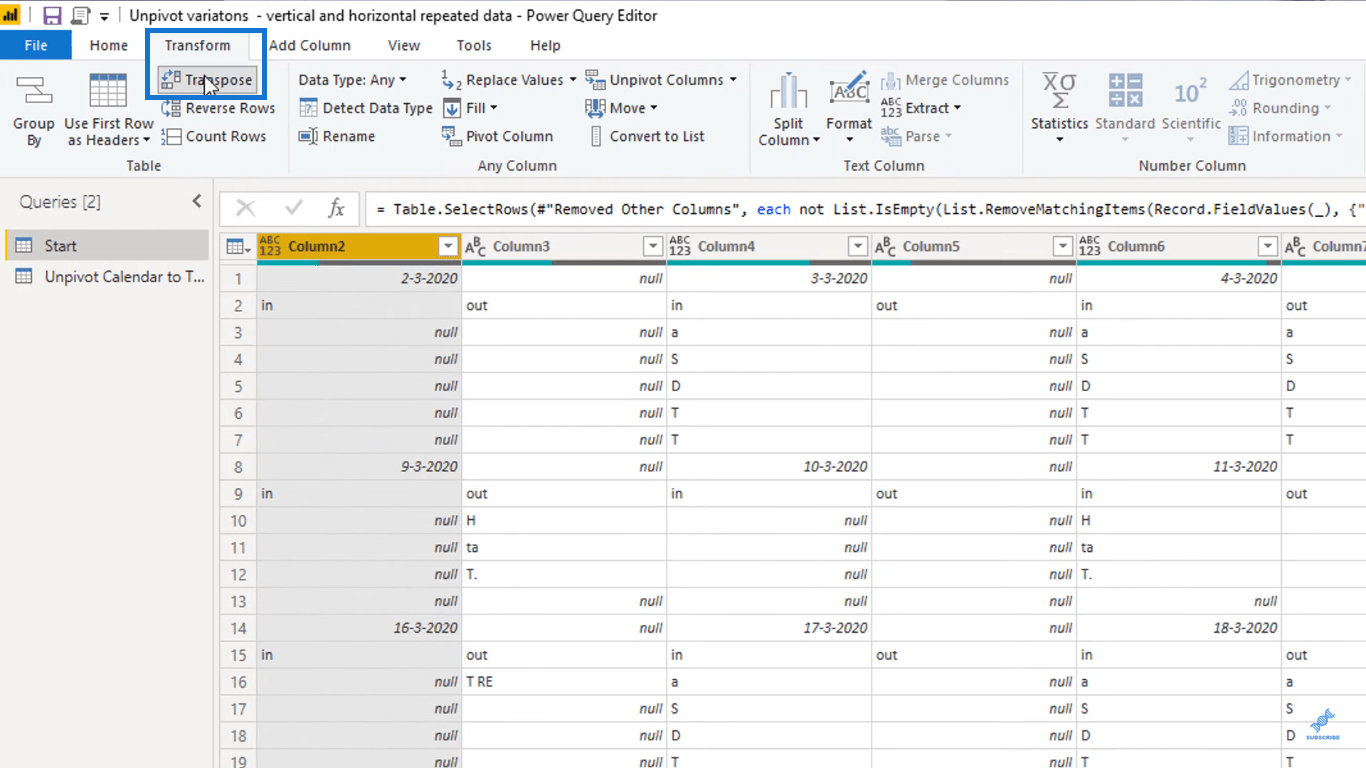Click the Column3 ABC type icon
Viewport: 1366px width, 768px height.
(x=476, y=246)
